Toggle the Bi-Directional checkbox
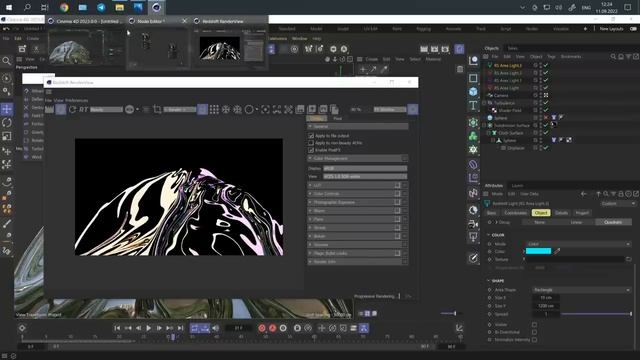This screenshot has width=640, height=360. [534, 332]
